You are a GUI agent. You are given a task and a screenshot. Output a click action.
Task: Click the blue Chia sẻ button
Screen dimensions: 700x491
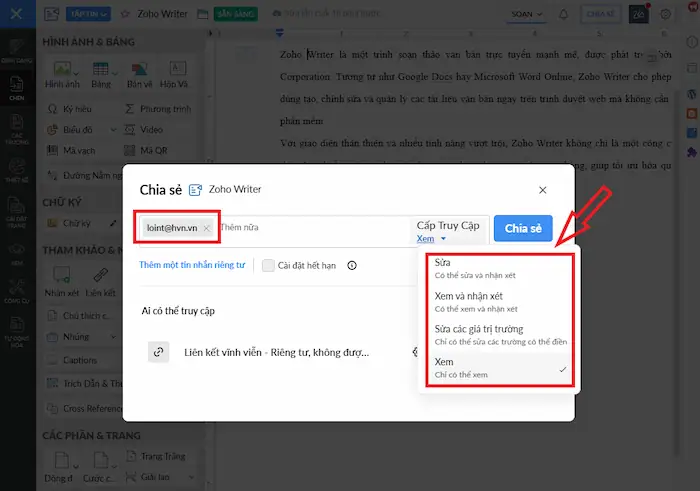[523, 228]
